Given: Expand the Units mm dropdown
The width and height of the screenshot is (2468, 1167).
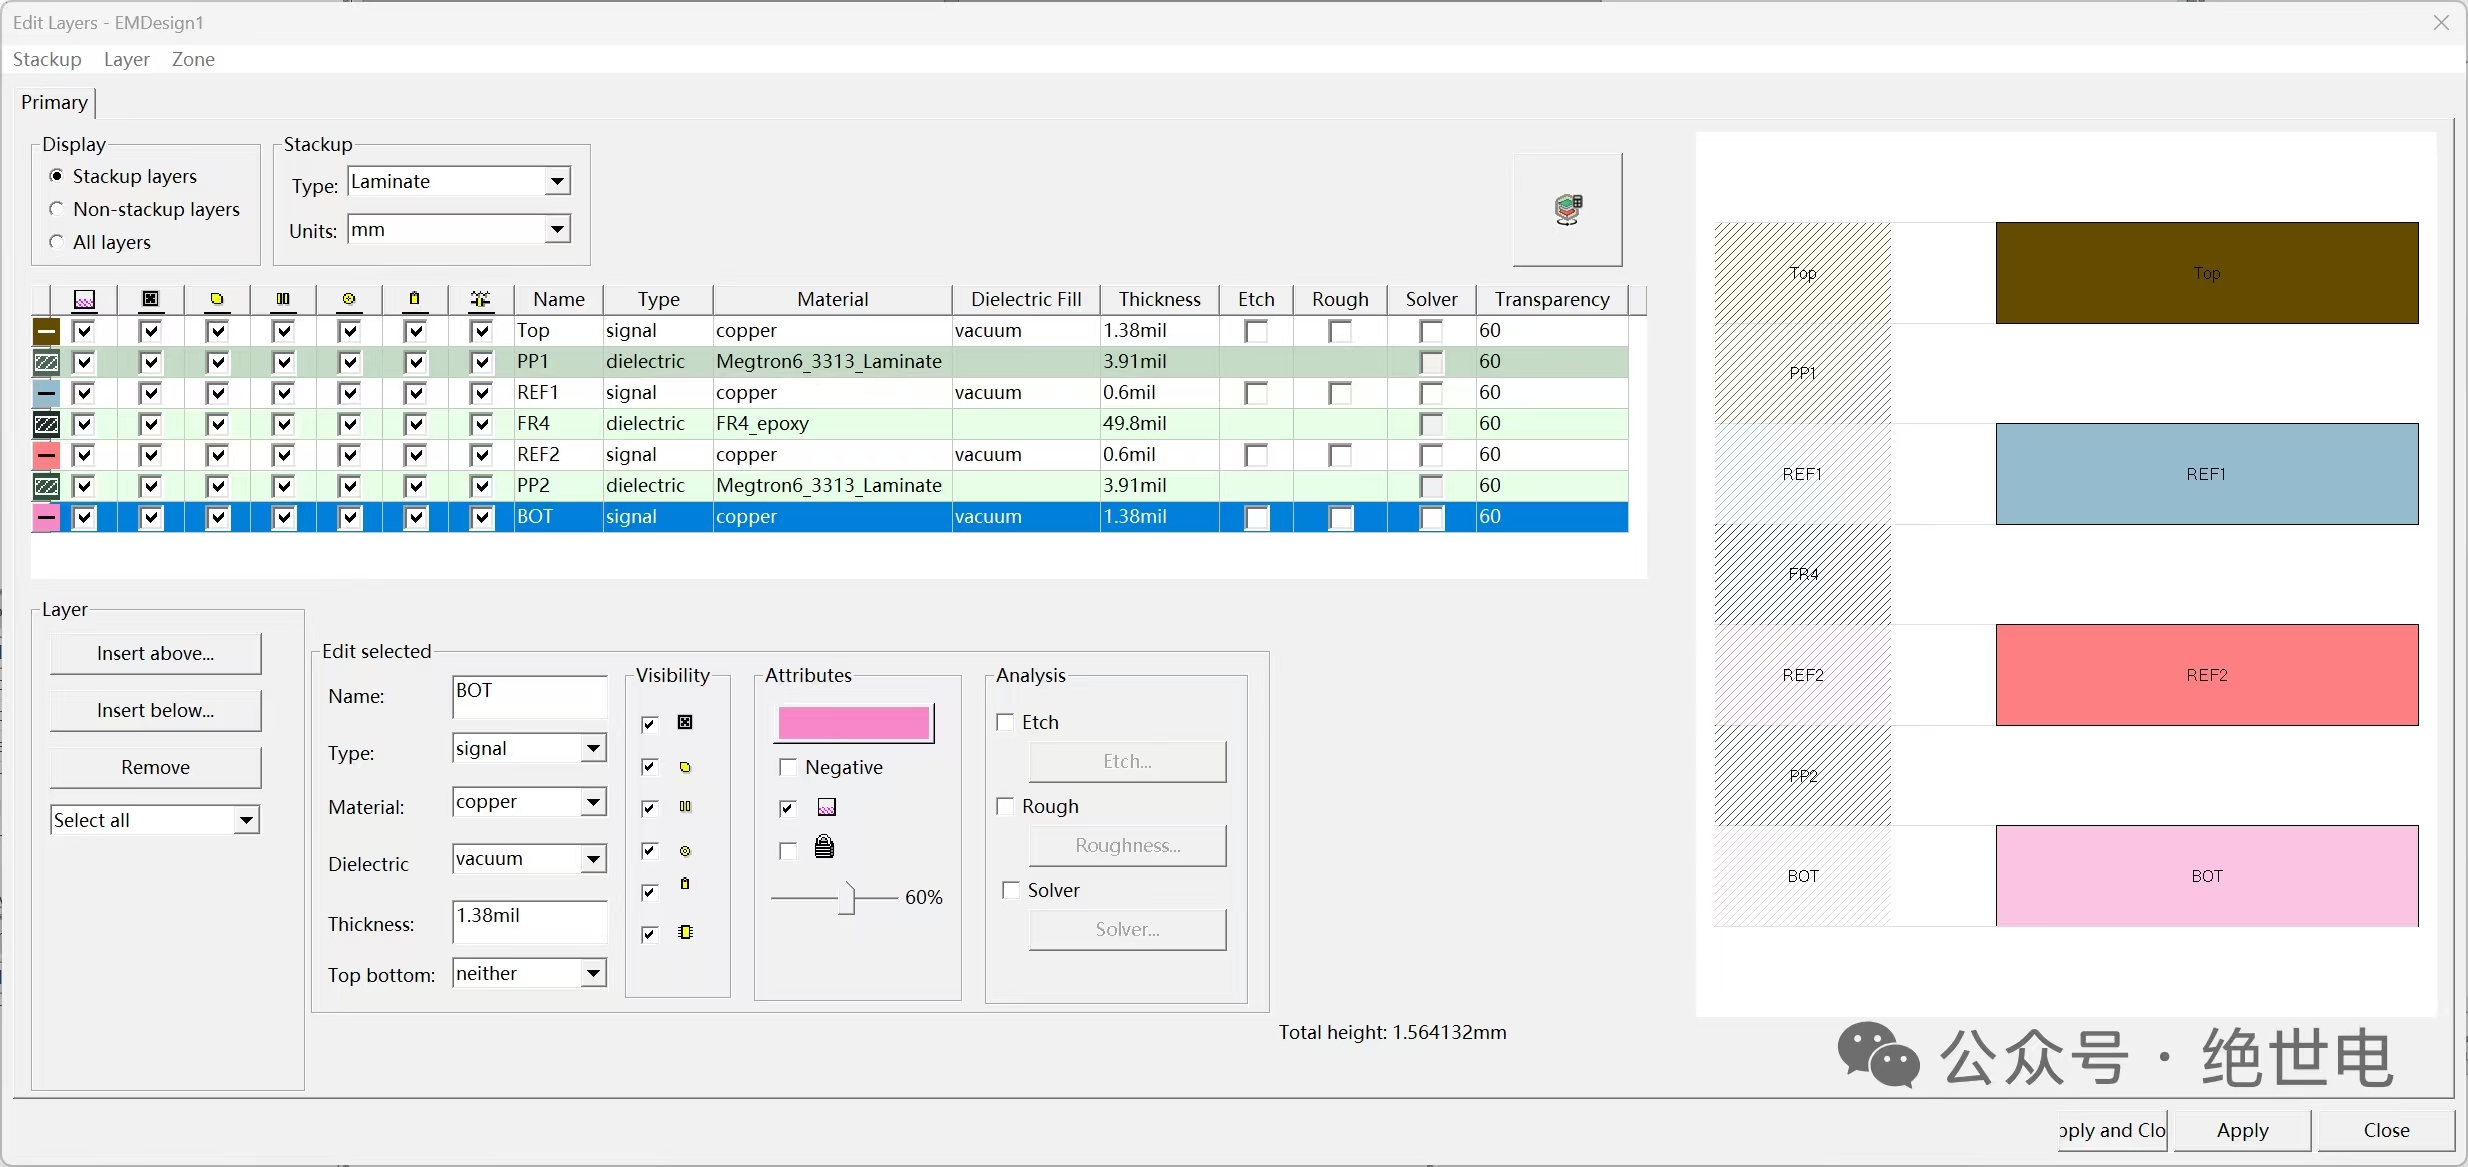Looking at the screenshot, I should coord(557,229).
